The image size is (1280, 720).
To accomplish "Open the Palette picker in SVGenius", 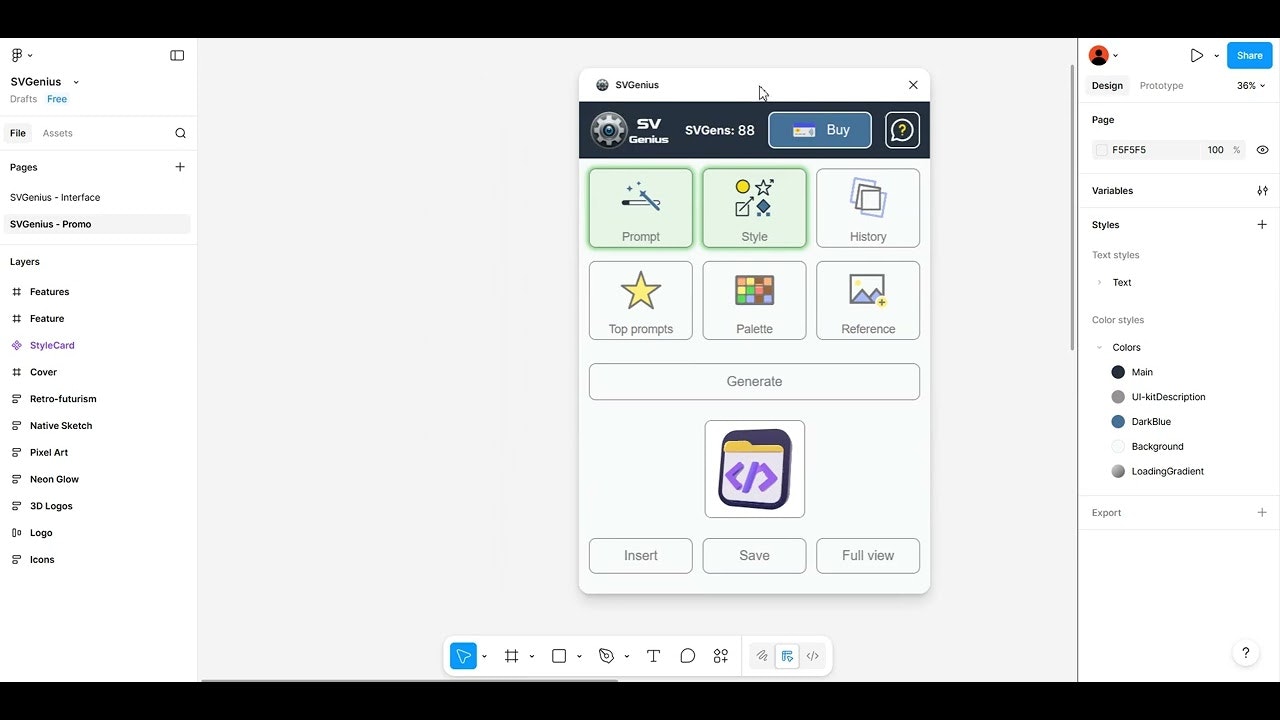I will (754, 300).
